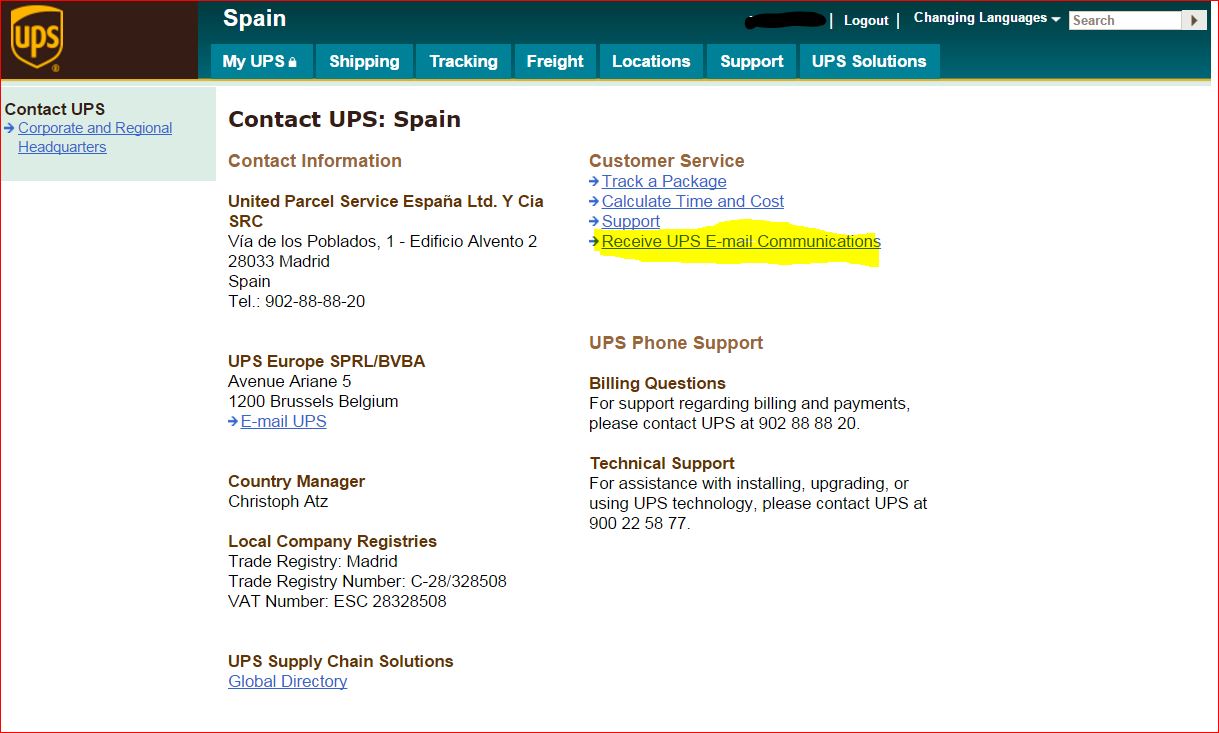
Task: Click the Billing Questions heading
Action: (x=657, y=383)
